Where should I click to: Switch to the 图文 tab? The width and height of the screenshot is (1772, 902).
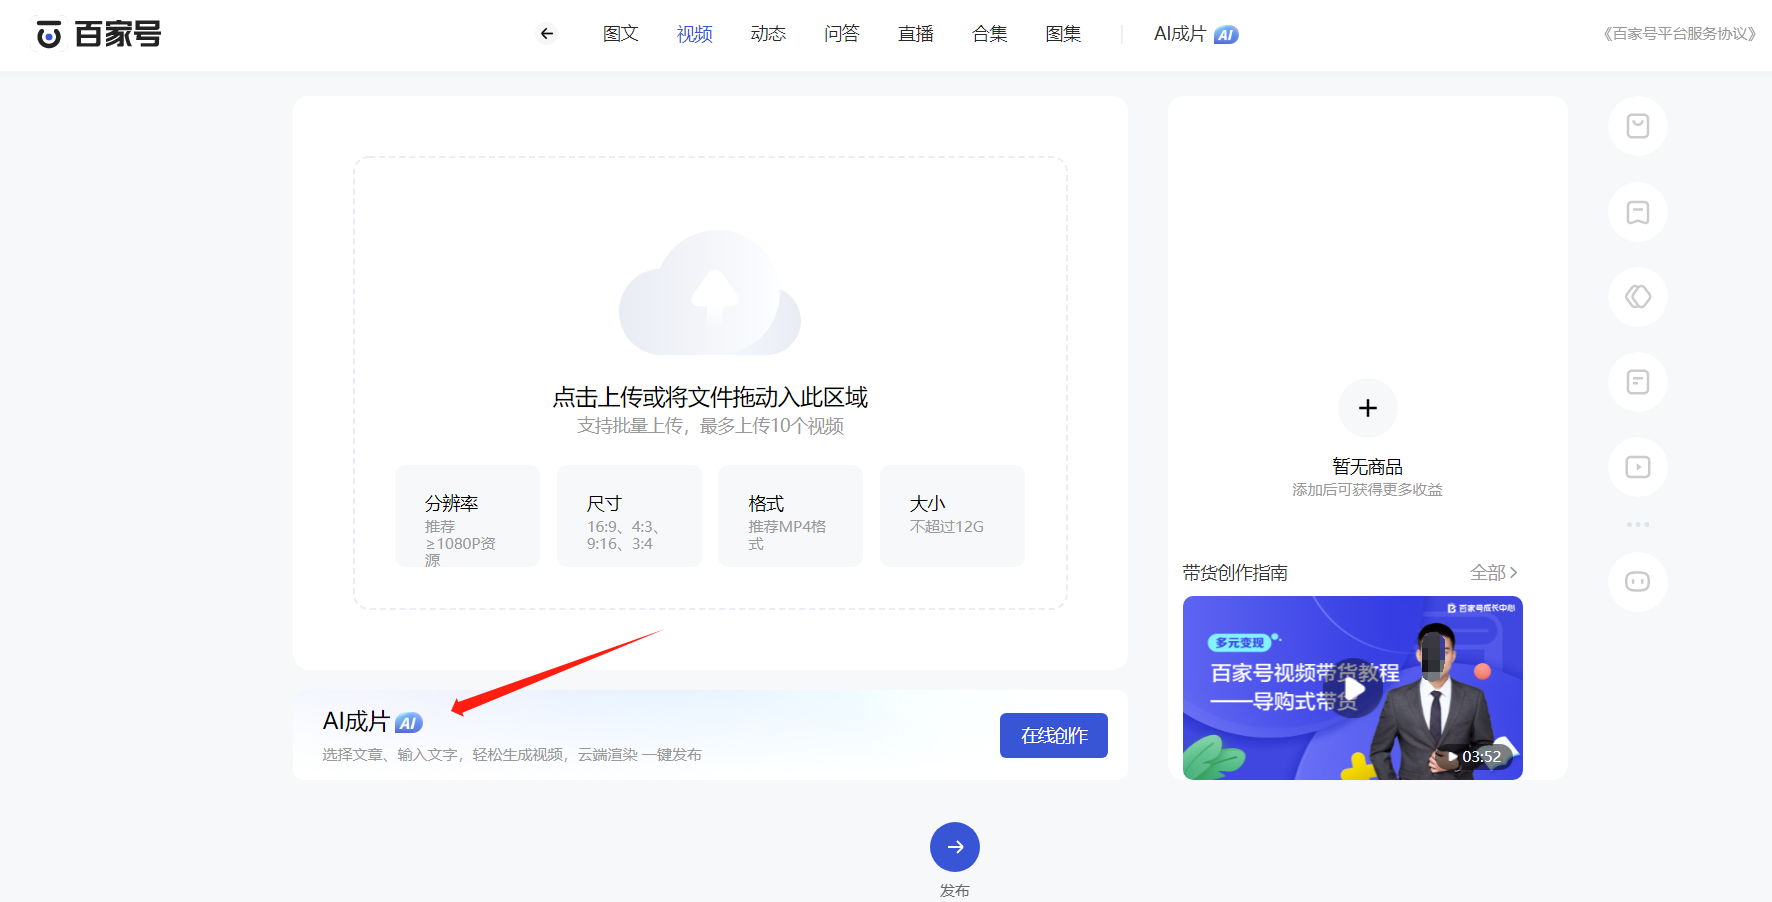coord(621,34)
